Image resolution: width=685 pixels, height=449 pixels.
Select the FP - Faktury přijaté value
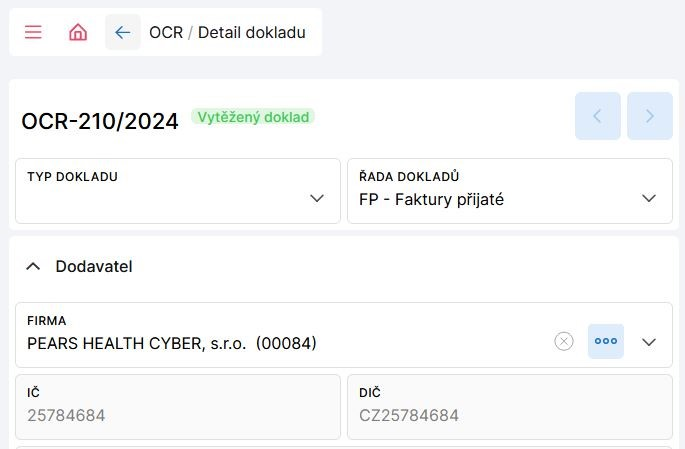pyautogui.click(x=432, y=199)
